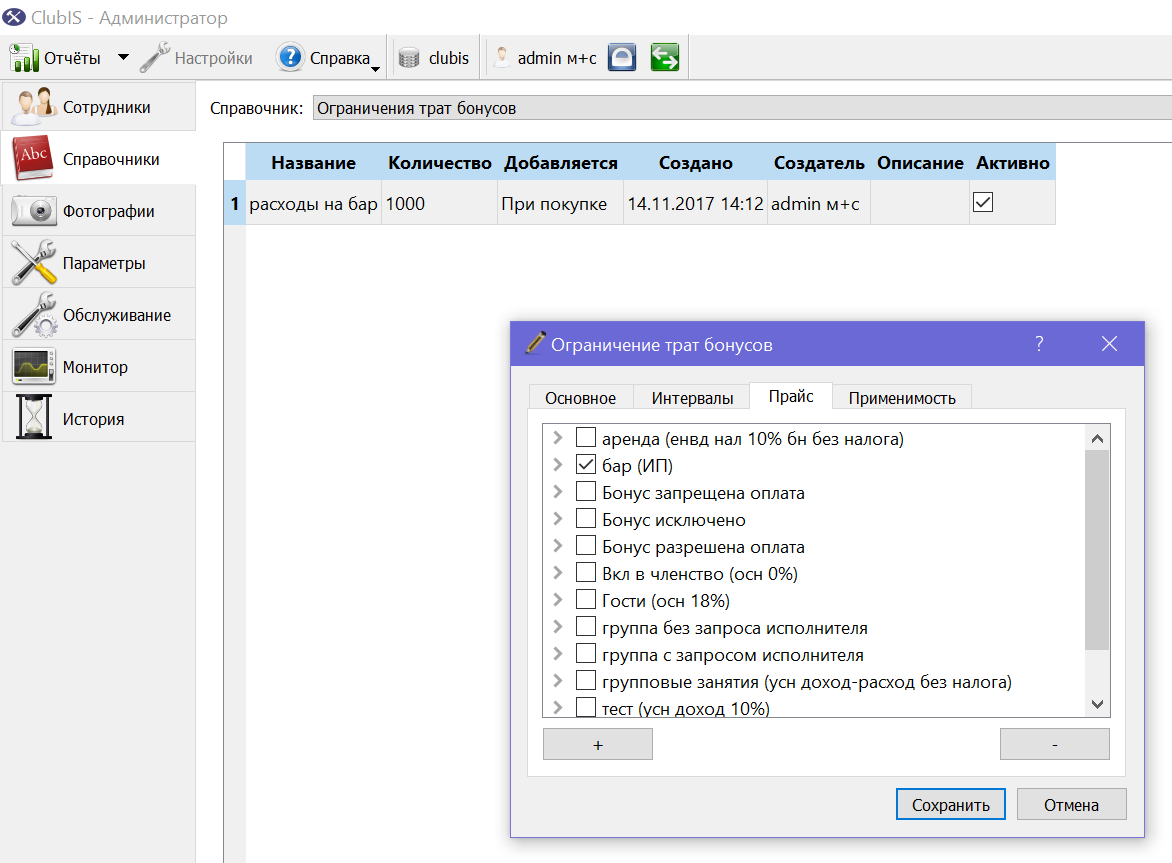Click the admin м+с user icon

click(502, 58)
